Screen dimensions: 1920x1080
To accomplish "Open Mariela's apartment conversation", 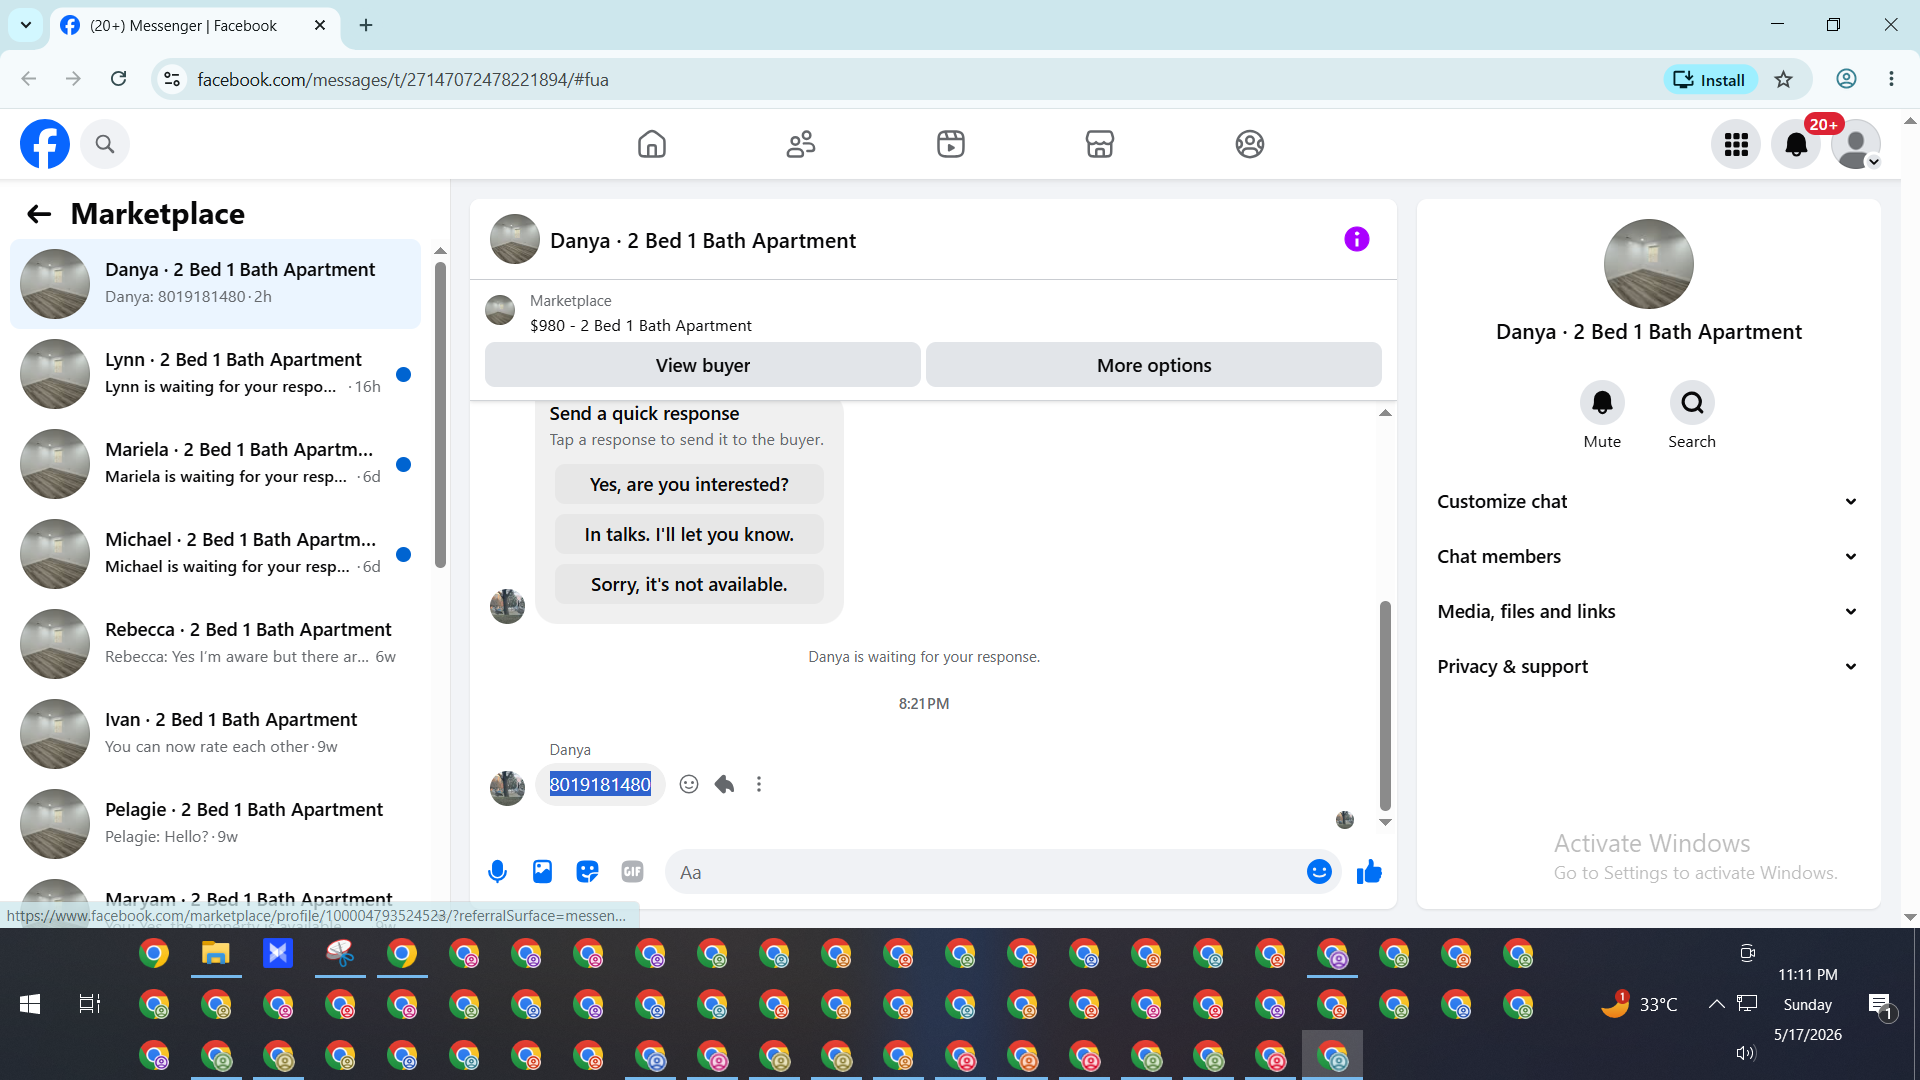I will (215, 464).
